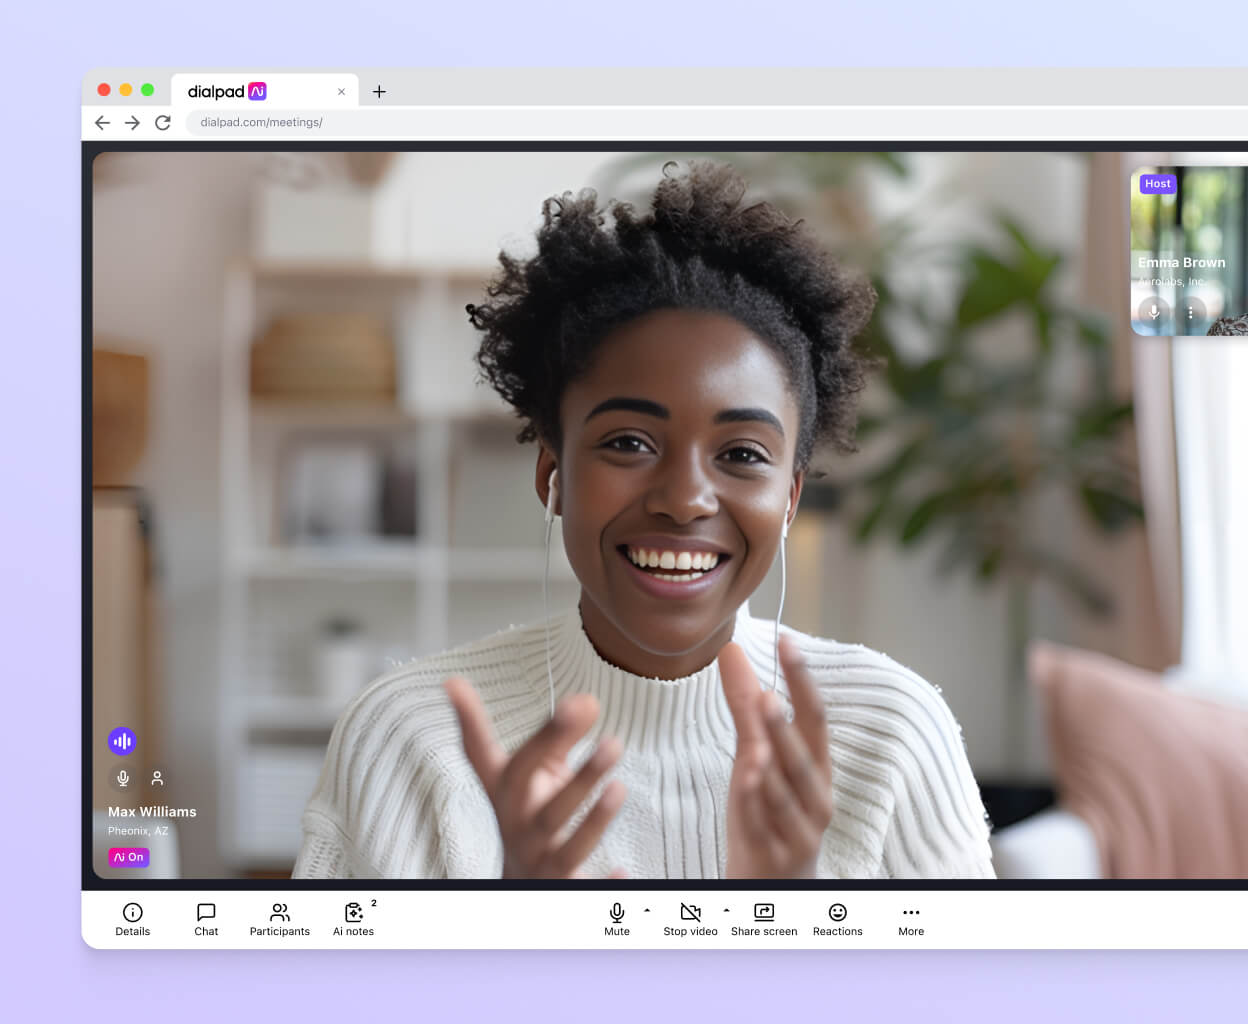Click Max Williams' microphone icon
The image size is (1248, 1024).
coord(122,777)
